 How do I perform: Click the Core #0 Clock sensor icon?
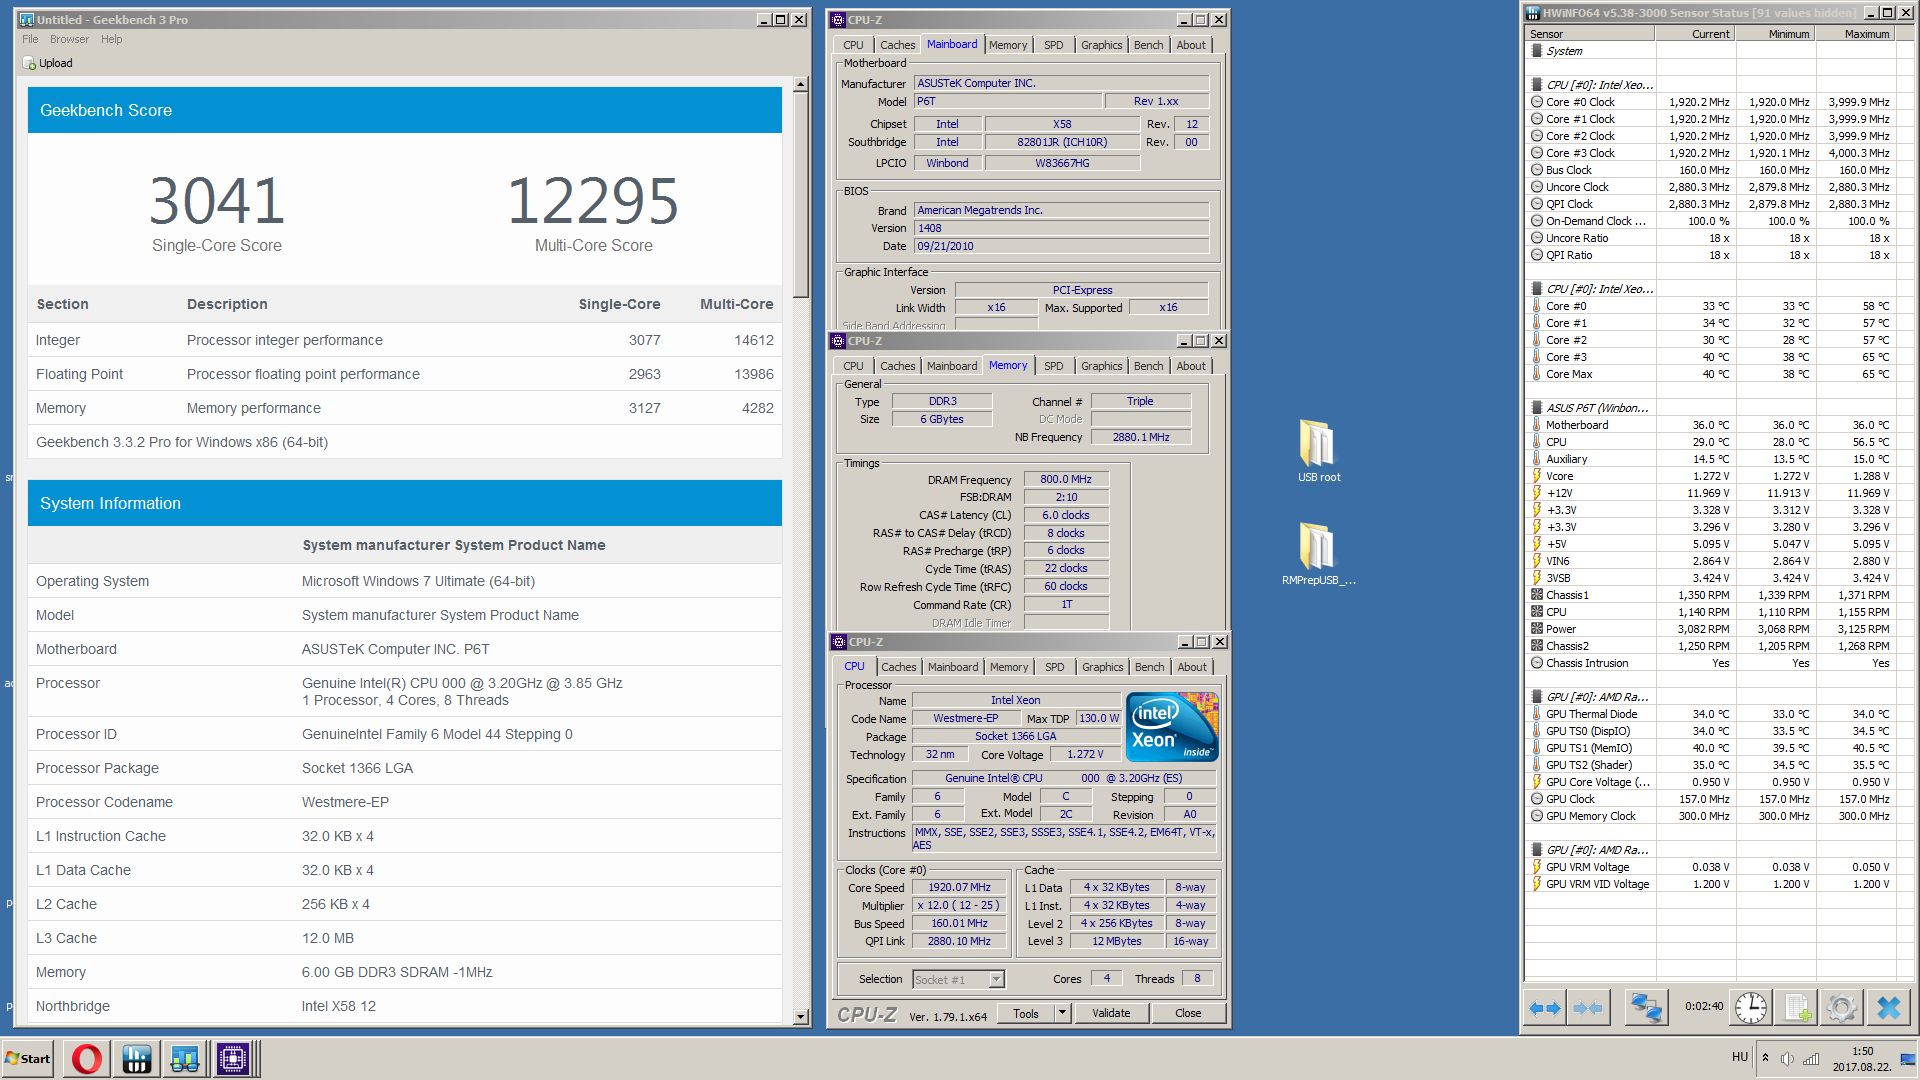click(x=1536, y=102)
